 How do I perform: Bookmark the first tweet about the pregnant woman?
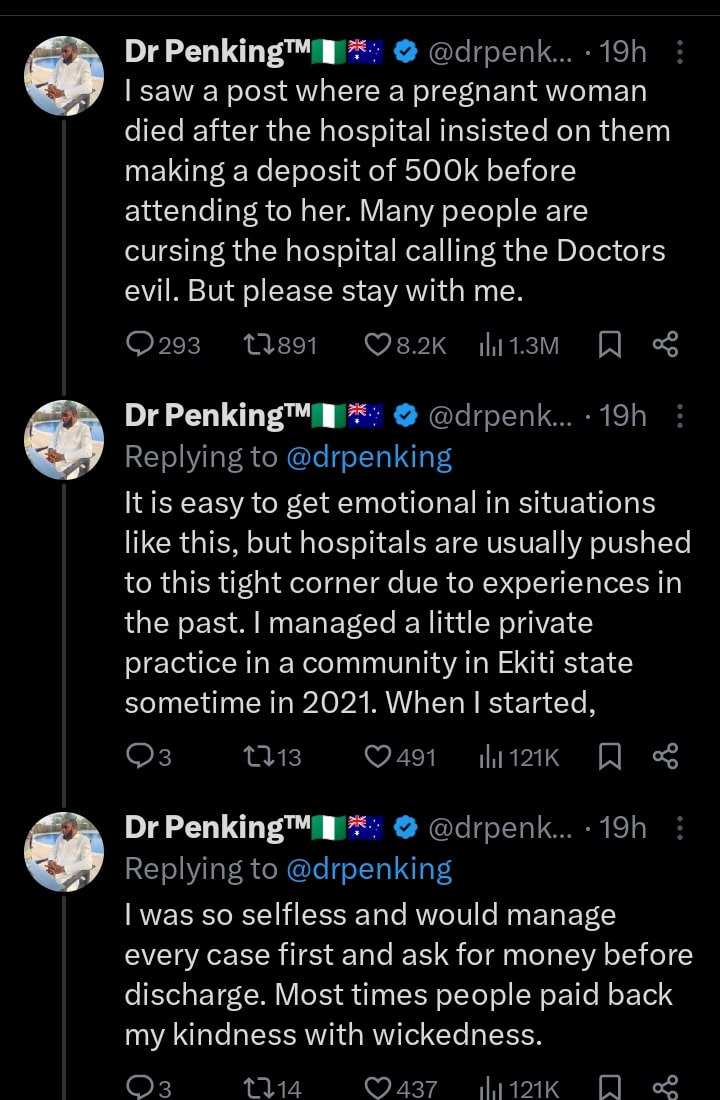coord(608,345)
